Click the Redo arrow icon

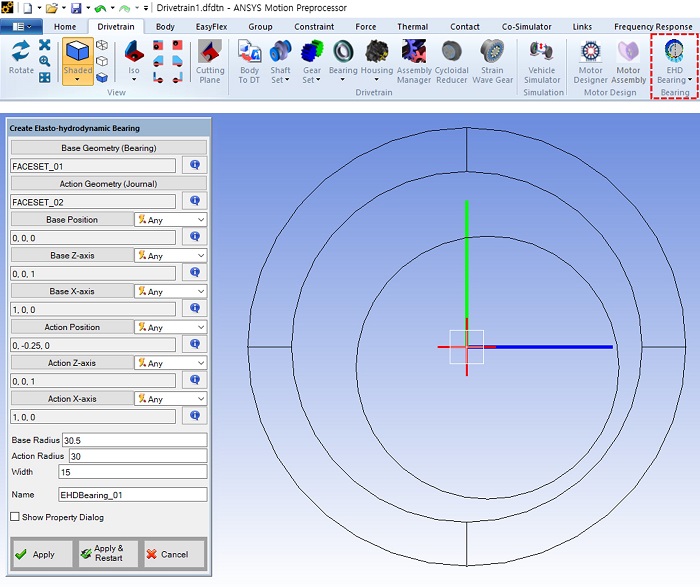click(x=125, y=8)
